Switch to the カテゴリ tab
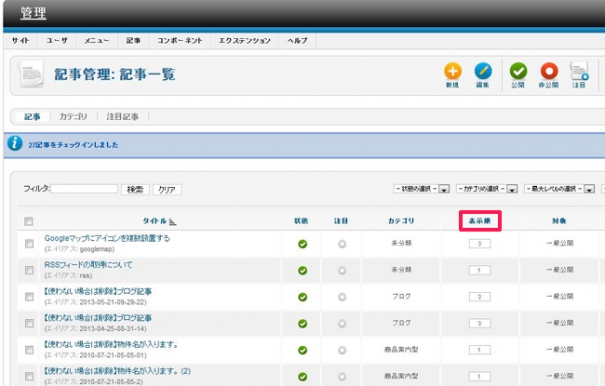Image resolution: width=605 pixels, height=386 pixels. (73, 117)
